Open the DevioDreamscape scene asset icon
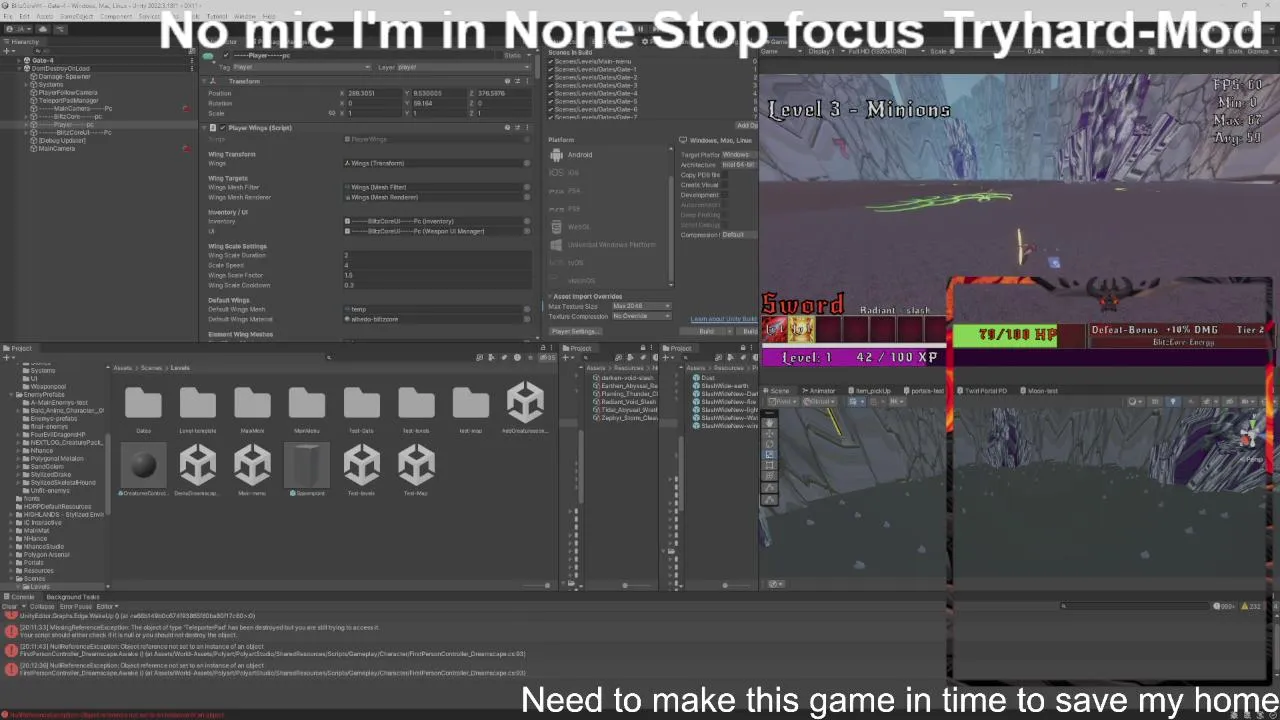The height and width of the screenshot is (720, 1280). 198,465
